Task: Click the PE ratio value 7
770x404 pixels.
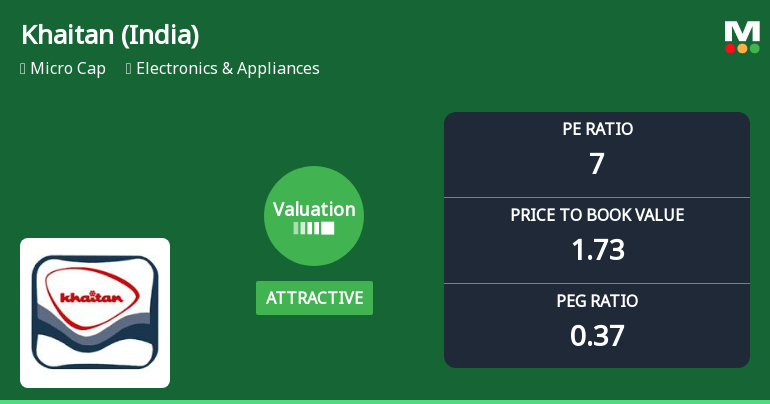Action: [597, 164]
